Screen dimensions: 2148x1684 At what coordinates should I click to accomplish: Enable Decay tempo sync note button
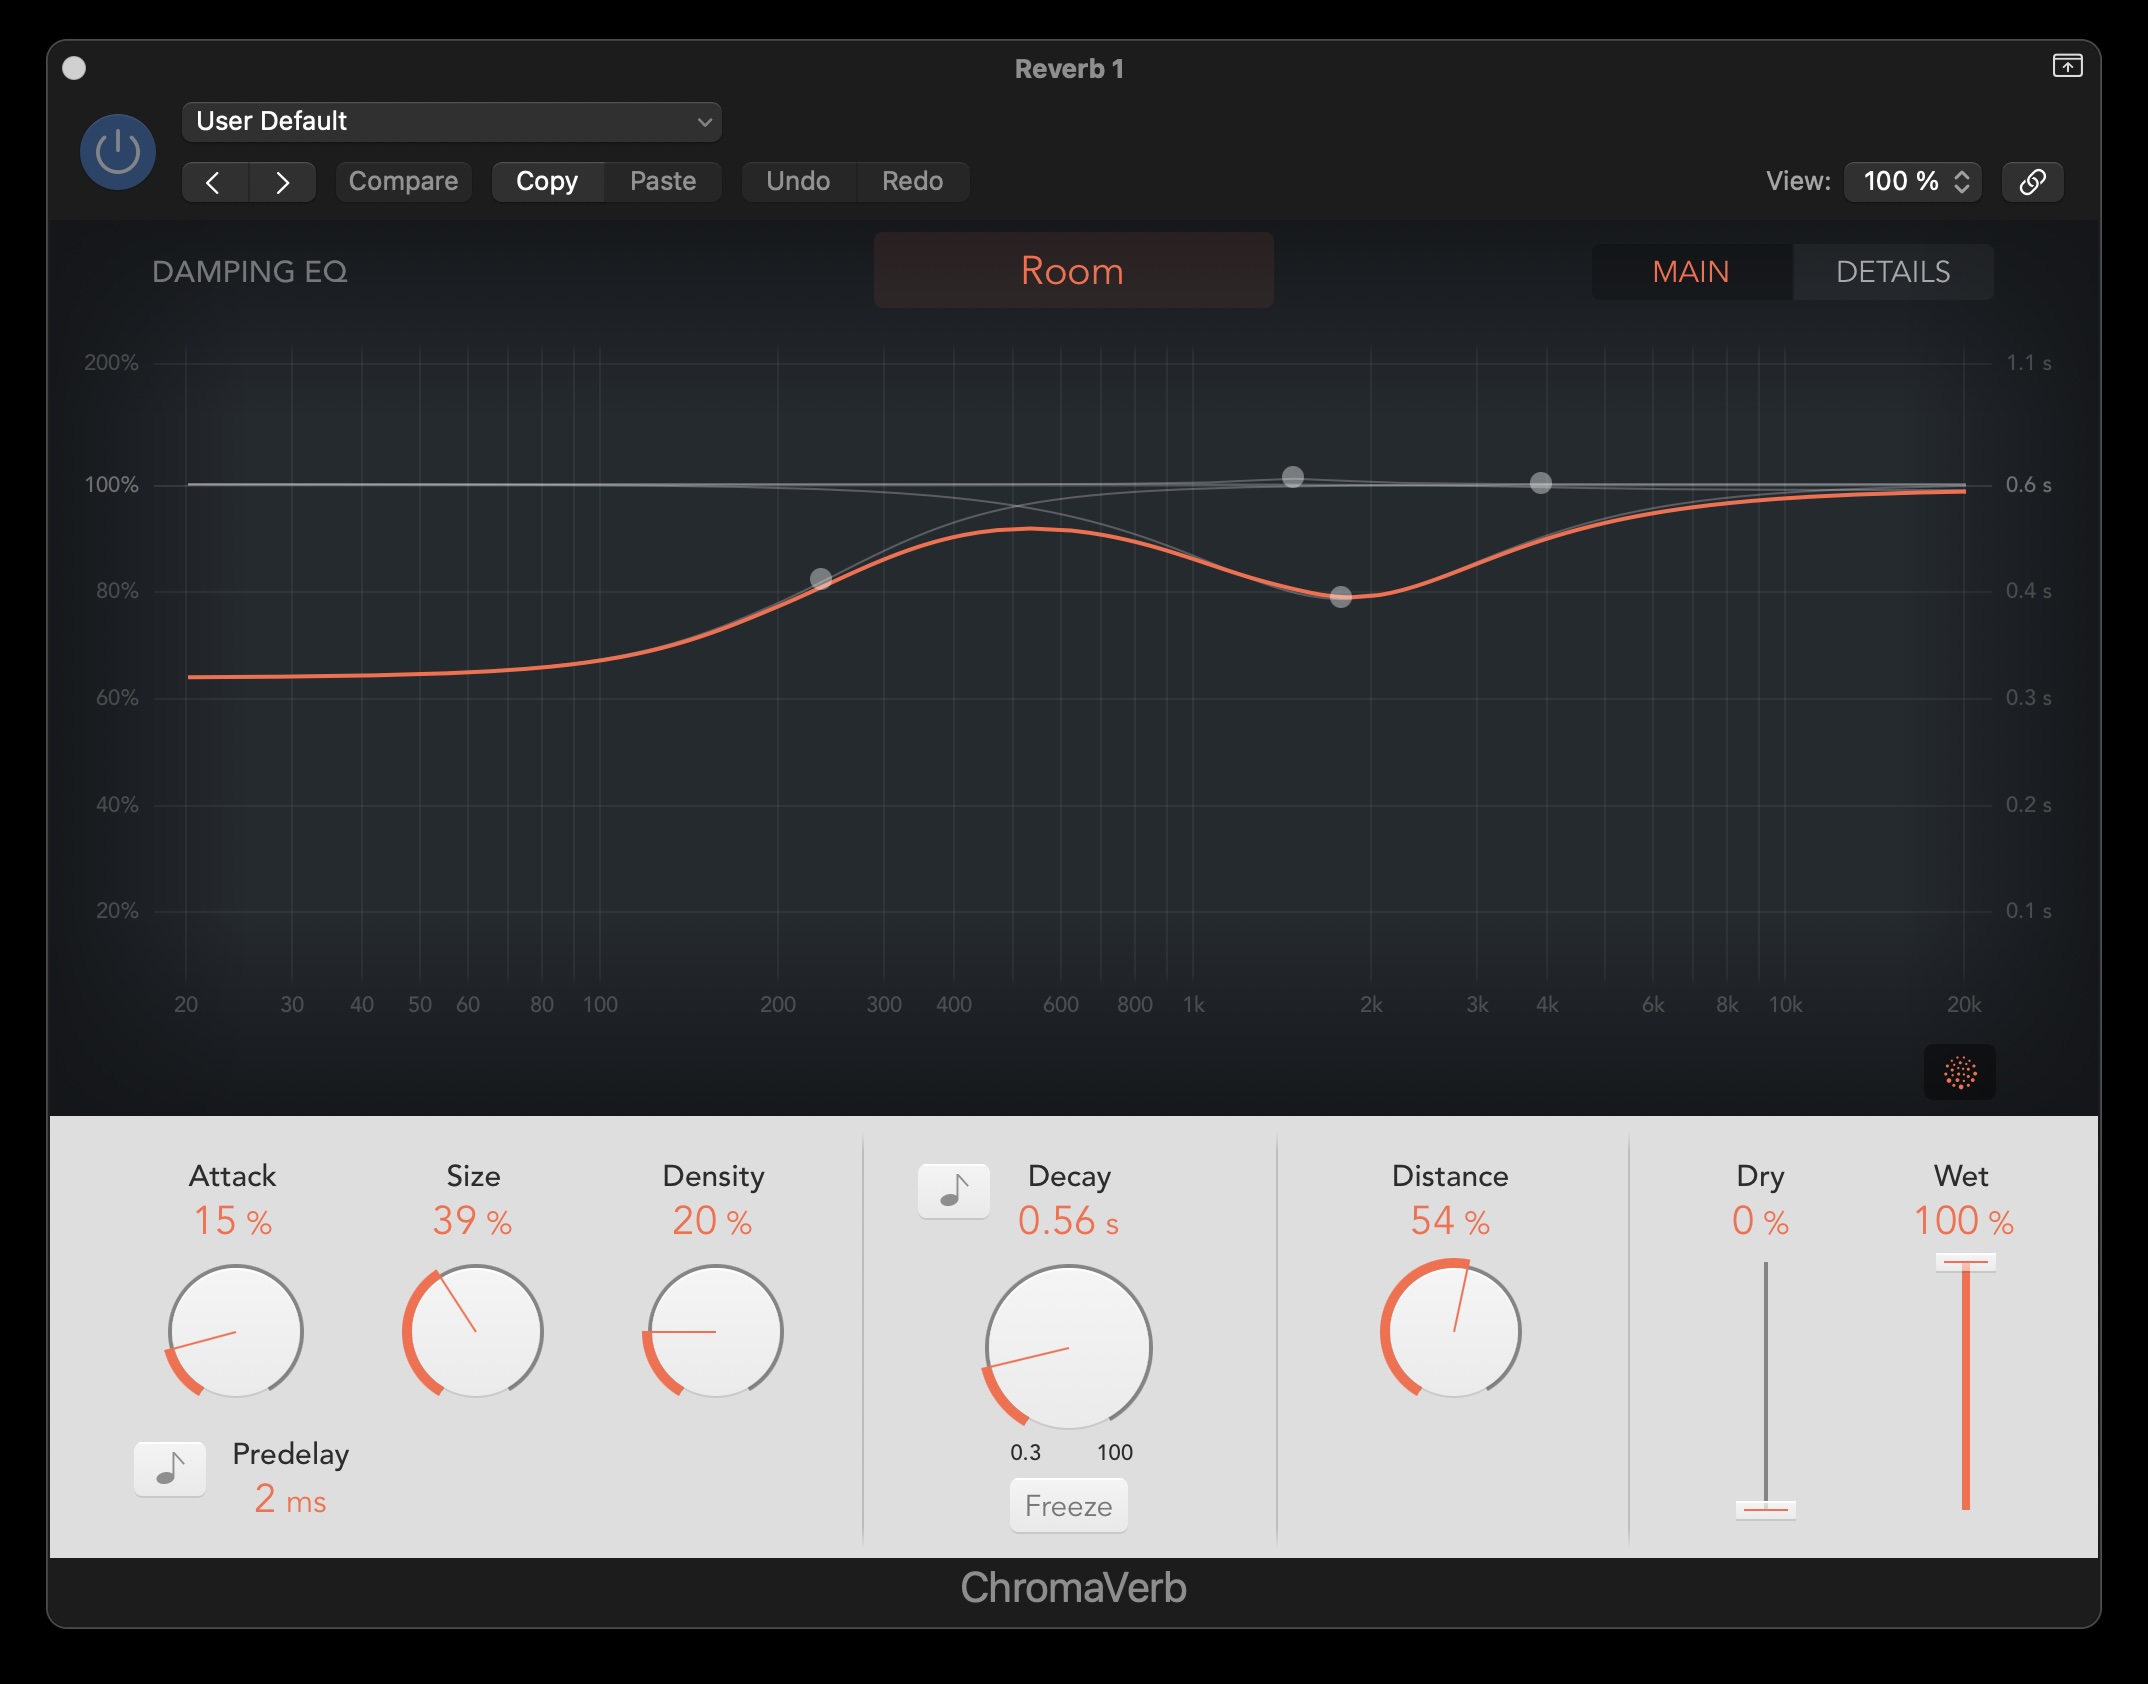pos(954,1191)
